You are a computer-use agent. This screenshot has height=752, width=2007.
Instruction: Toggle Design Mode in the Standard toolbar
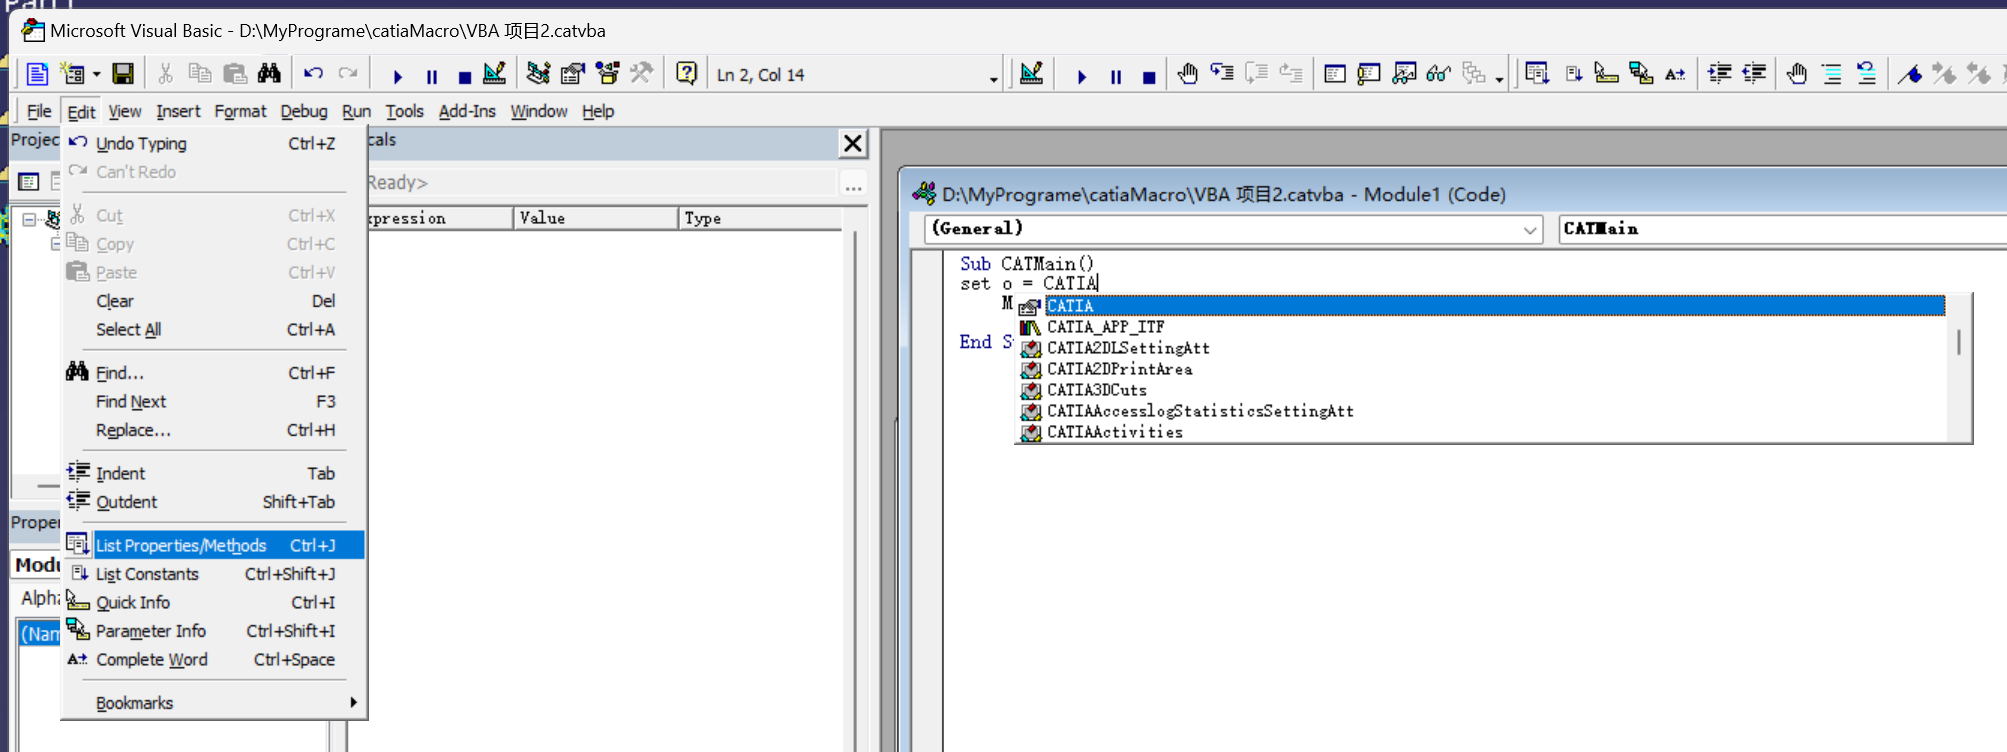point(494,74)
